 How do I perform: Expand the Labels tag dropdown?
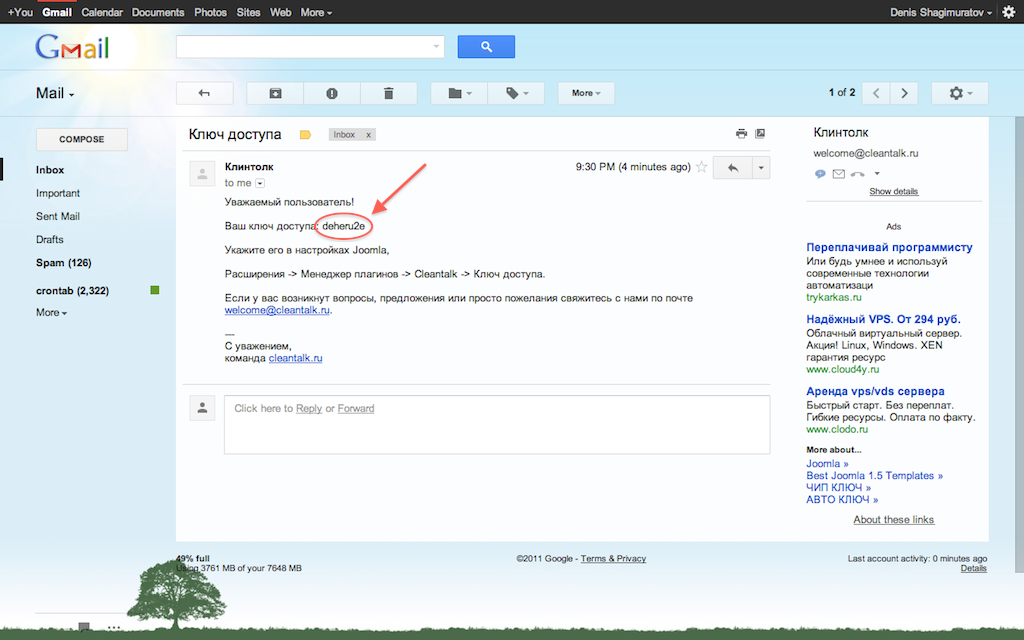(x=516, y=93)
